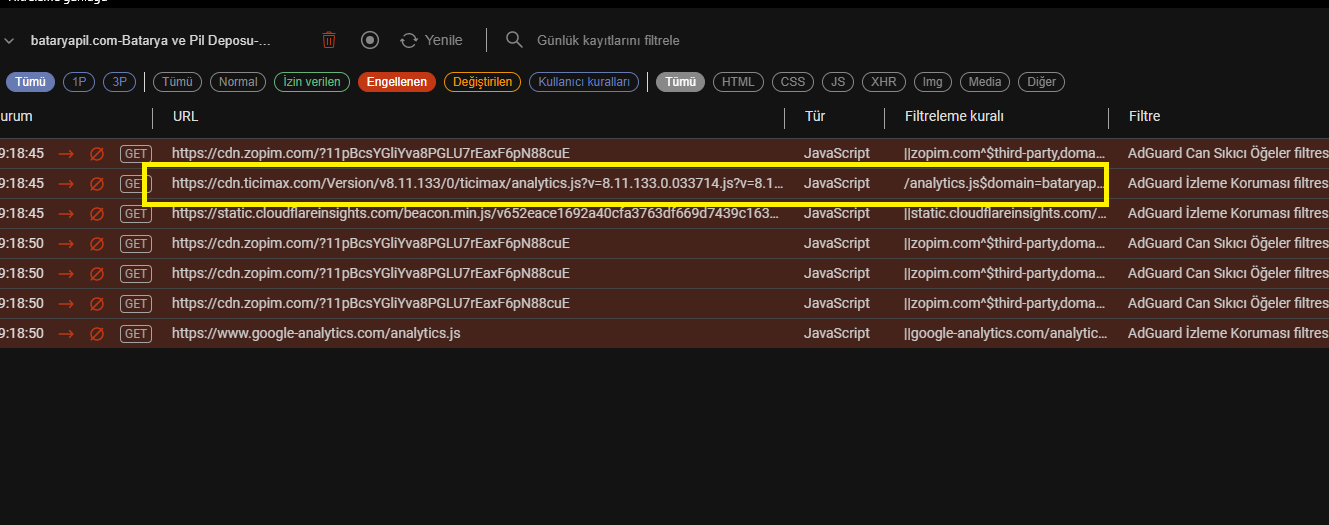Show only Değiştirilen requests
The image size is (1329, 525).
[x=483, y=82]
